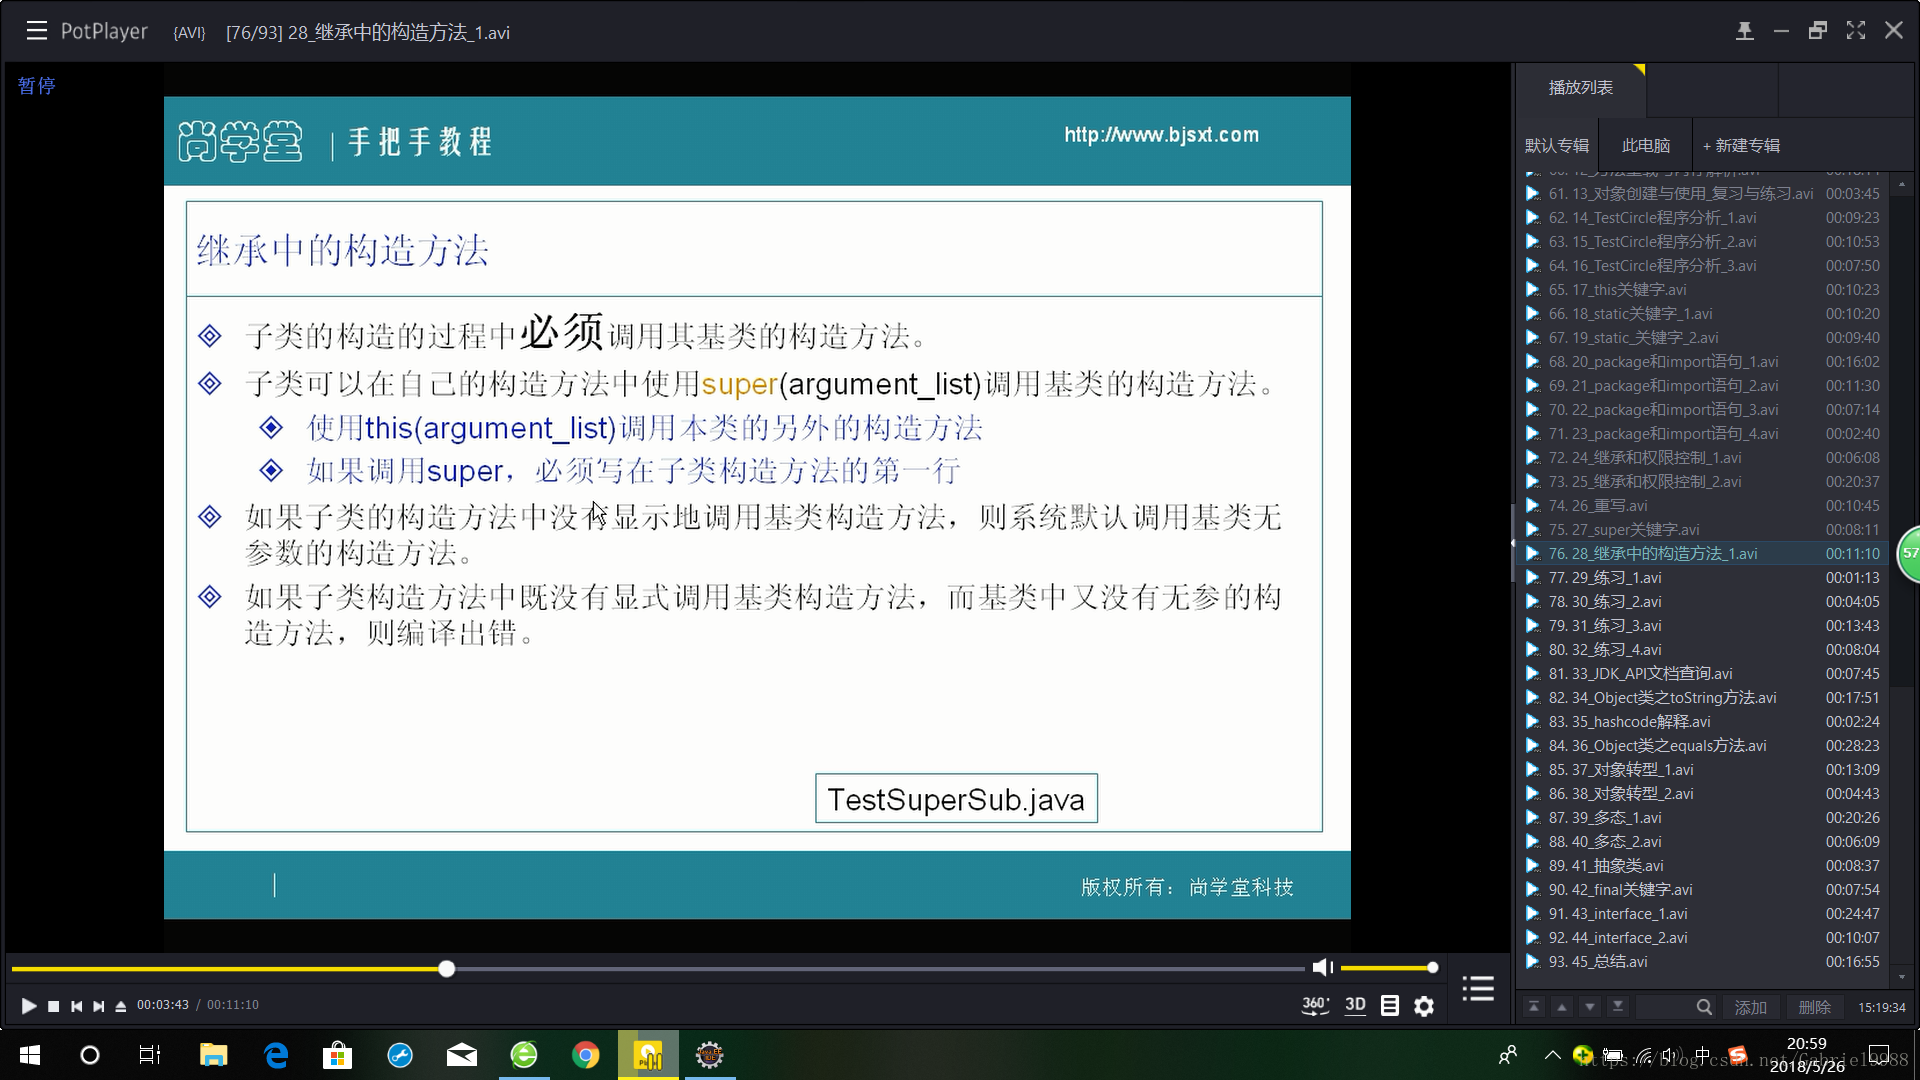Open the Mail app from taskbar
This screenshot has height=1080, width=1920.
[461, 1056]
